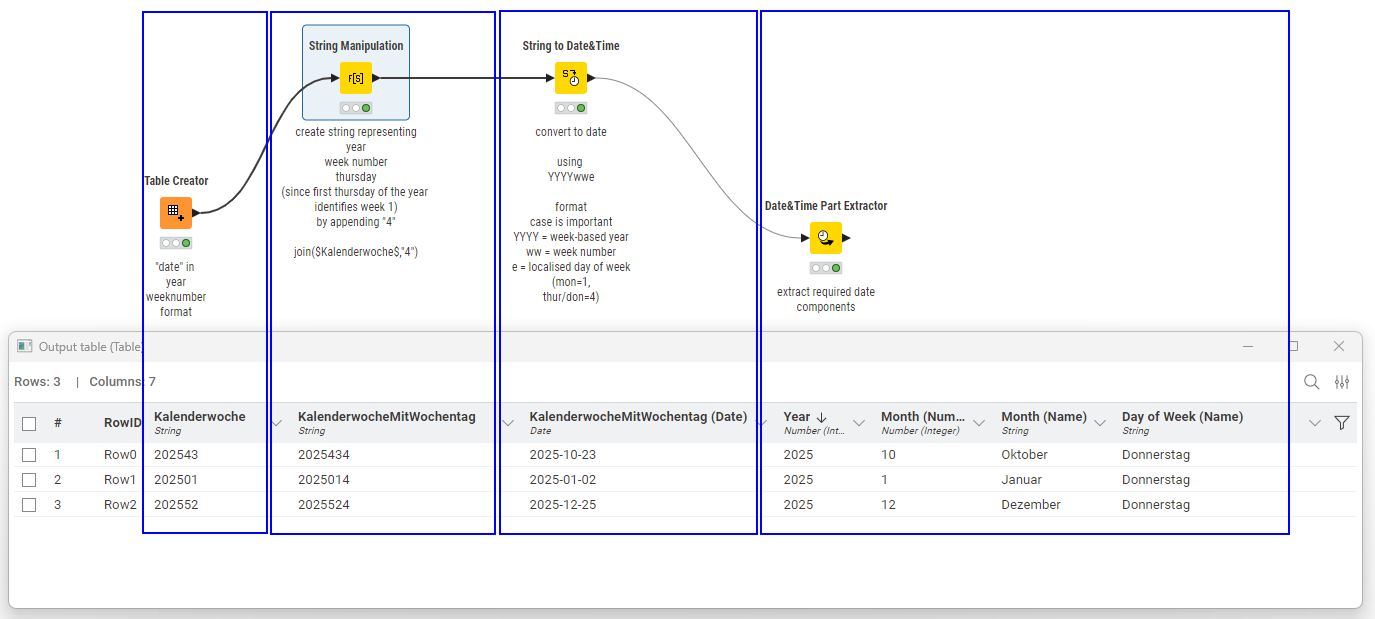Click the sort arrow beside Year

click(822, 417)
